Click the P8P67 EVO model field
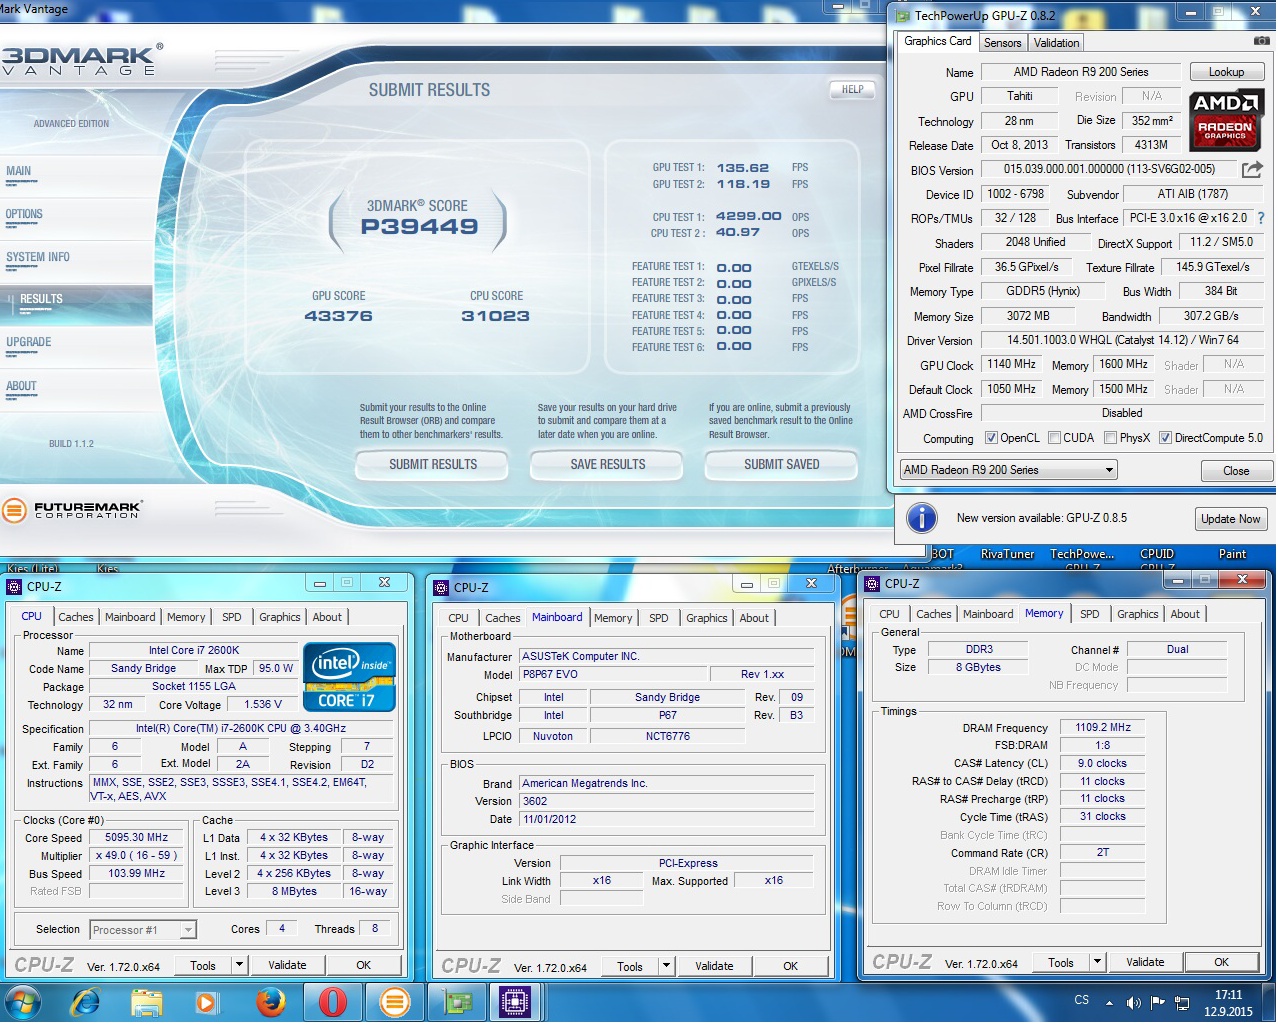The image size is (1278, 1029). click(613, 675)
